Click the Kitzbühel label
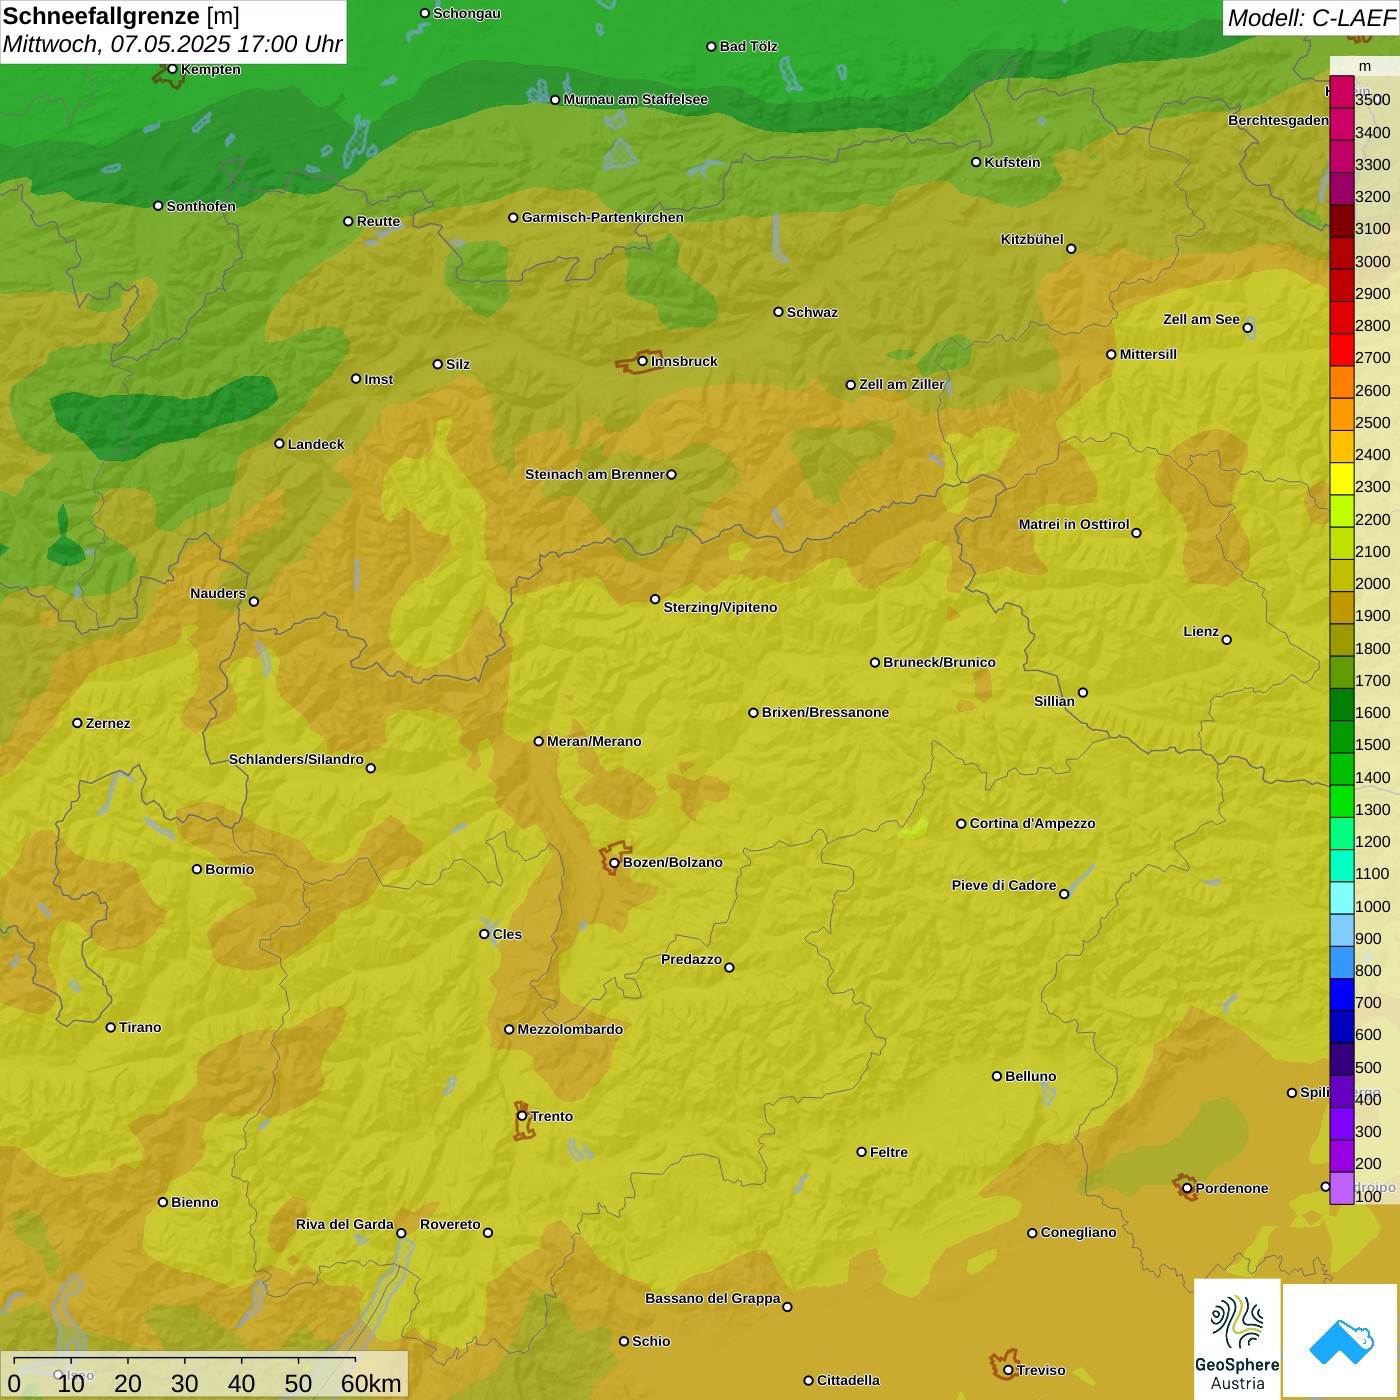Viewport: 1400px width, 1400px height. click(x=1032, y=239)
